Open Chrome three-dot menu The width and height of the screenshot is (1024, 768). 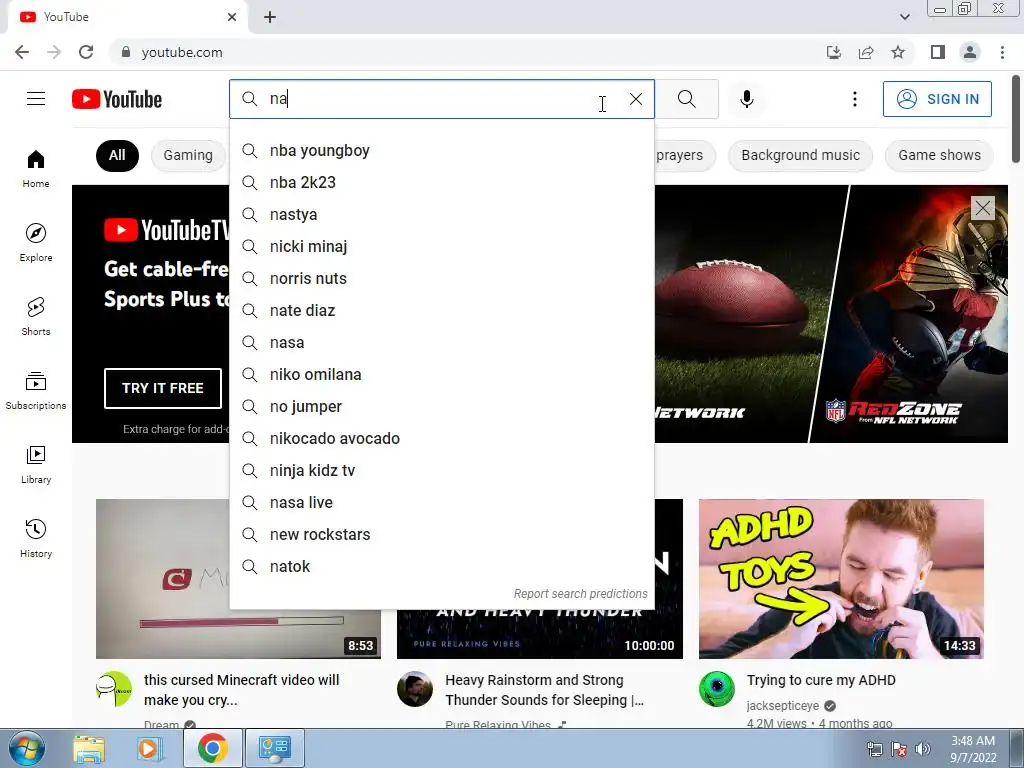point(1002,52)
